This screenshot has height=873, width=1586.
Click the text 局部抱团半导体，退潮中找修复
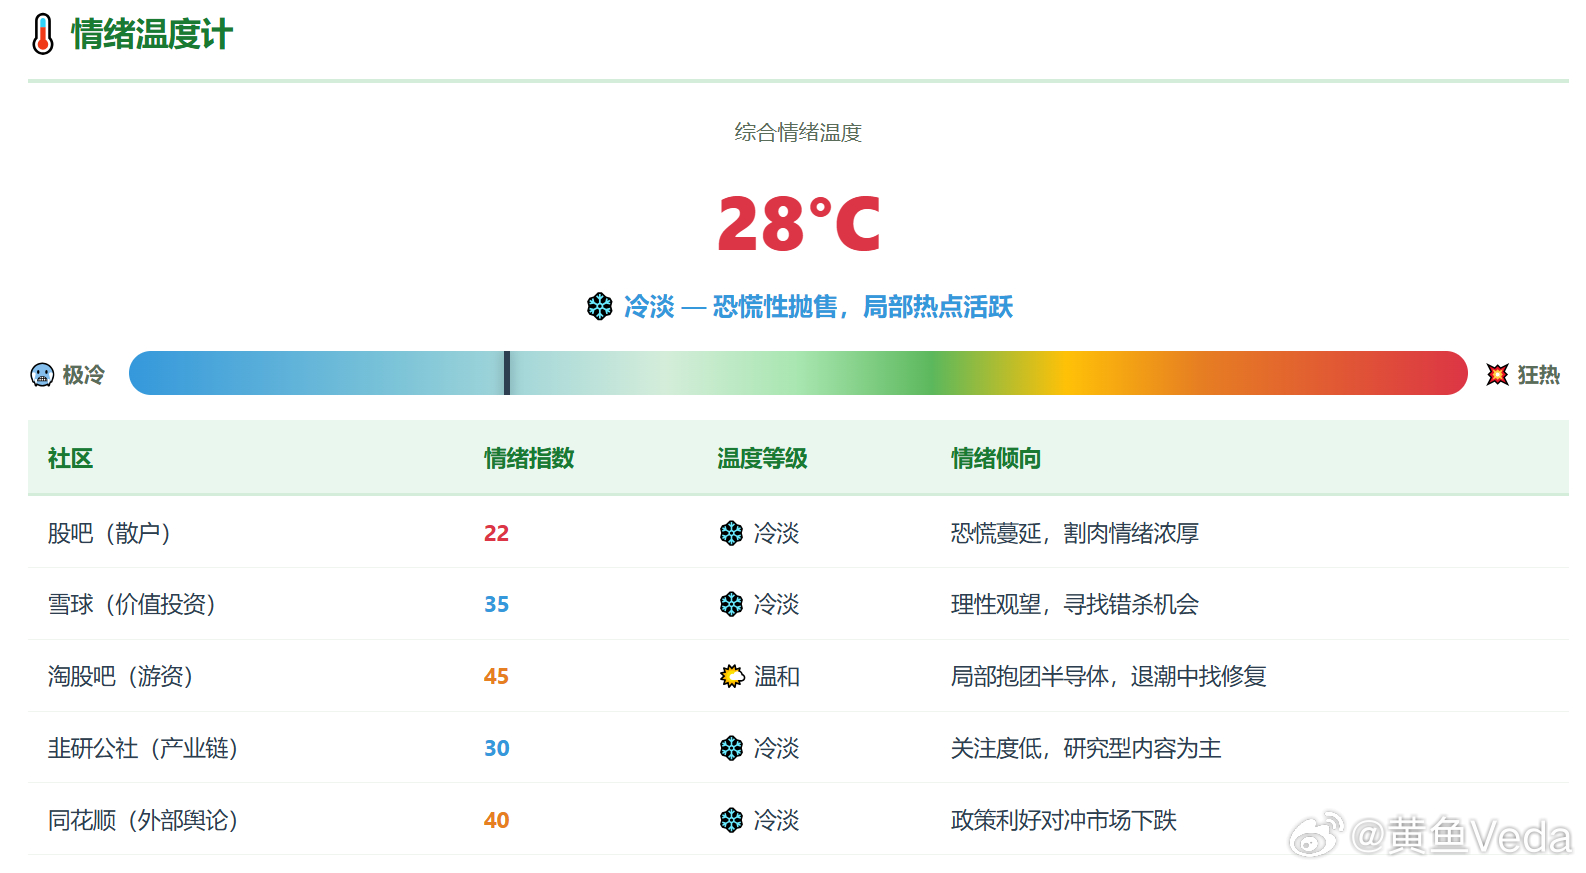pyautogui.click(x=1109, y=676)
